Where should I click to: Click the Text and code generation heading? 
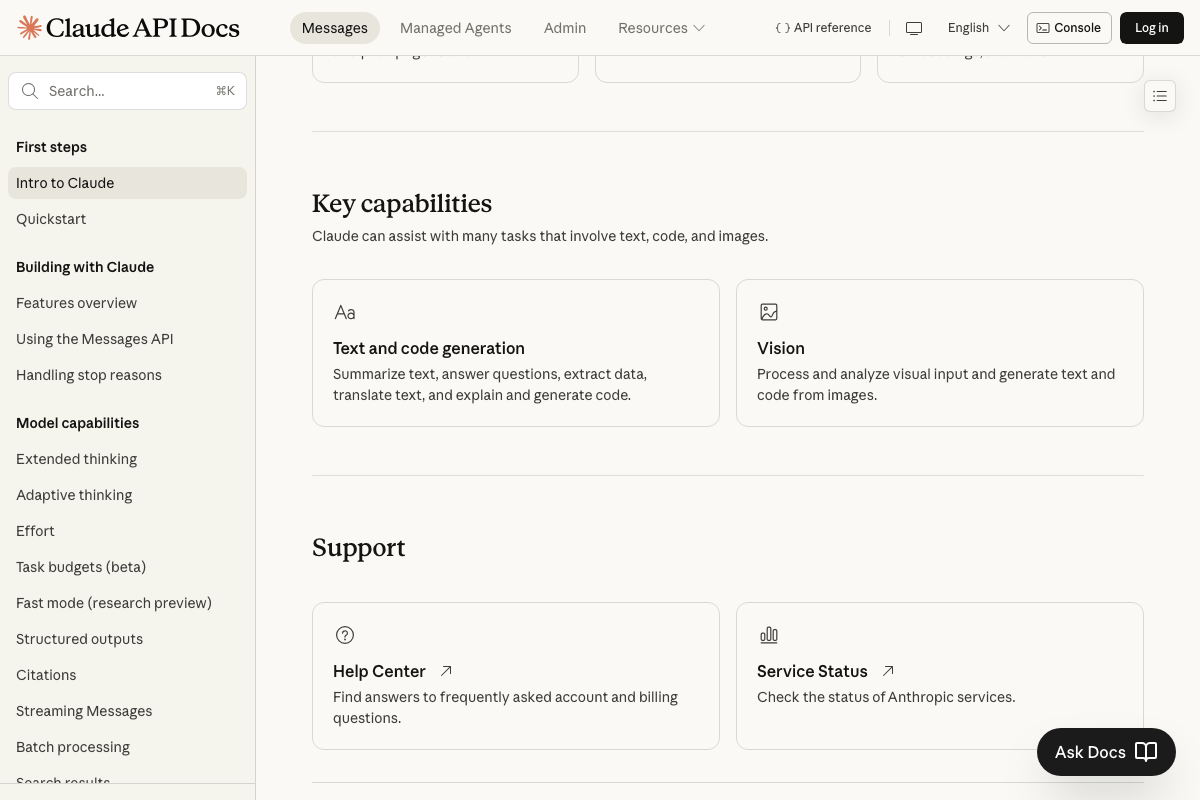429,348
